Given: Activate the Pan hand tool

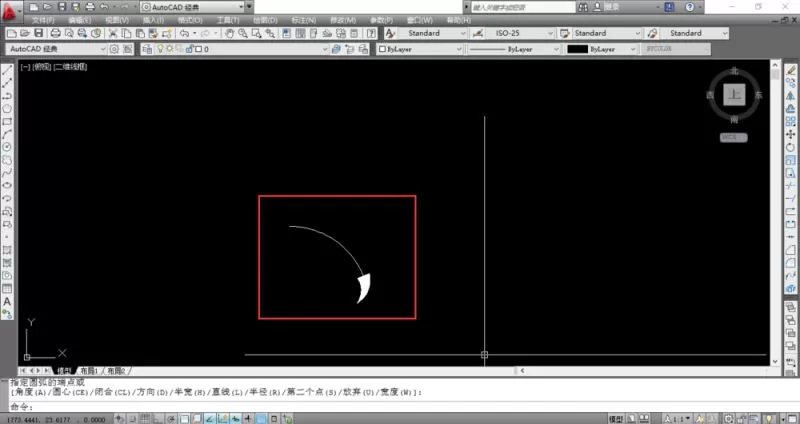Looking at the screenshot, I should pyautogui.click(x=230, y=33).
